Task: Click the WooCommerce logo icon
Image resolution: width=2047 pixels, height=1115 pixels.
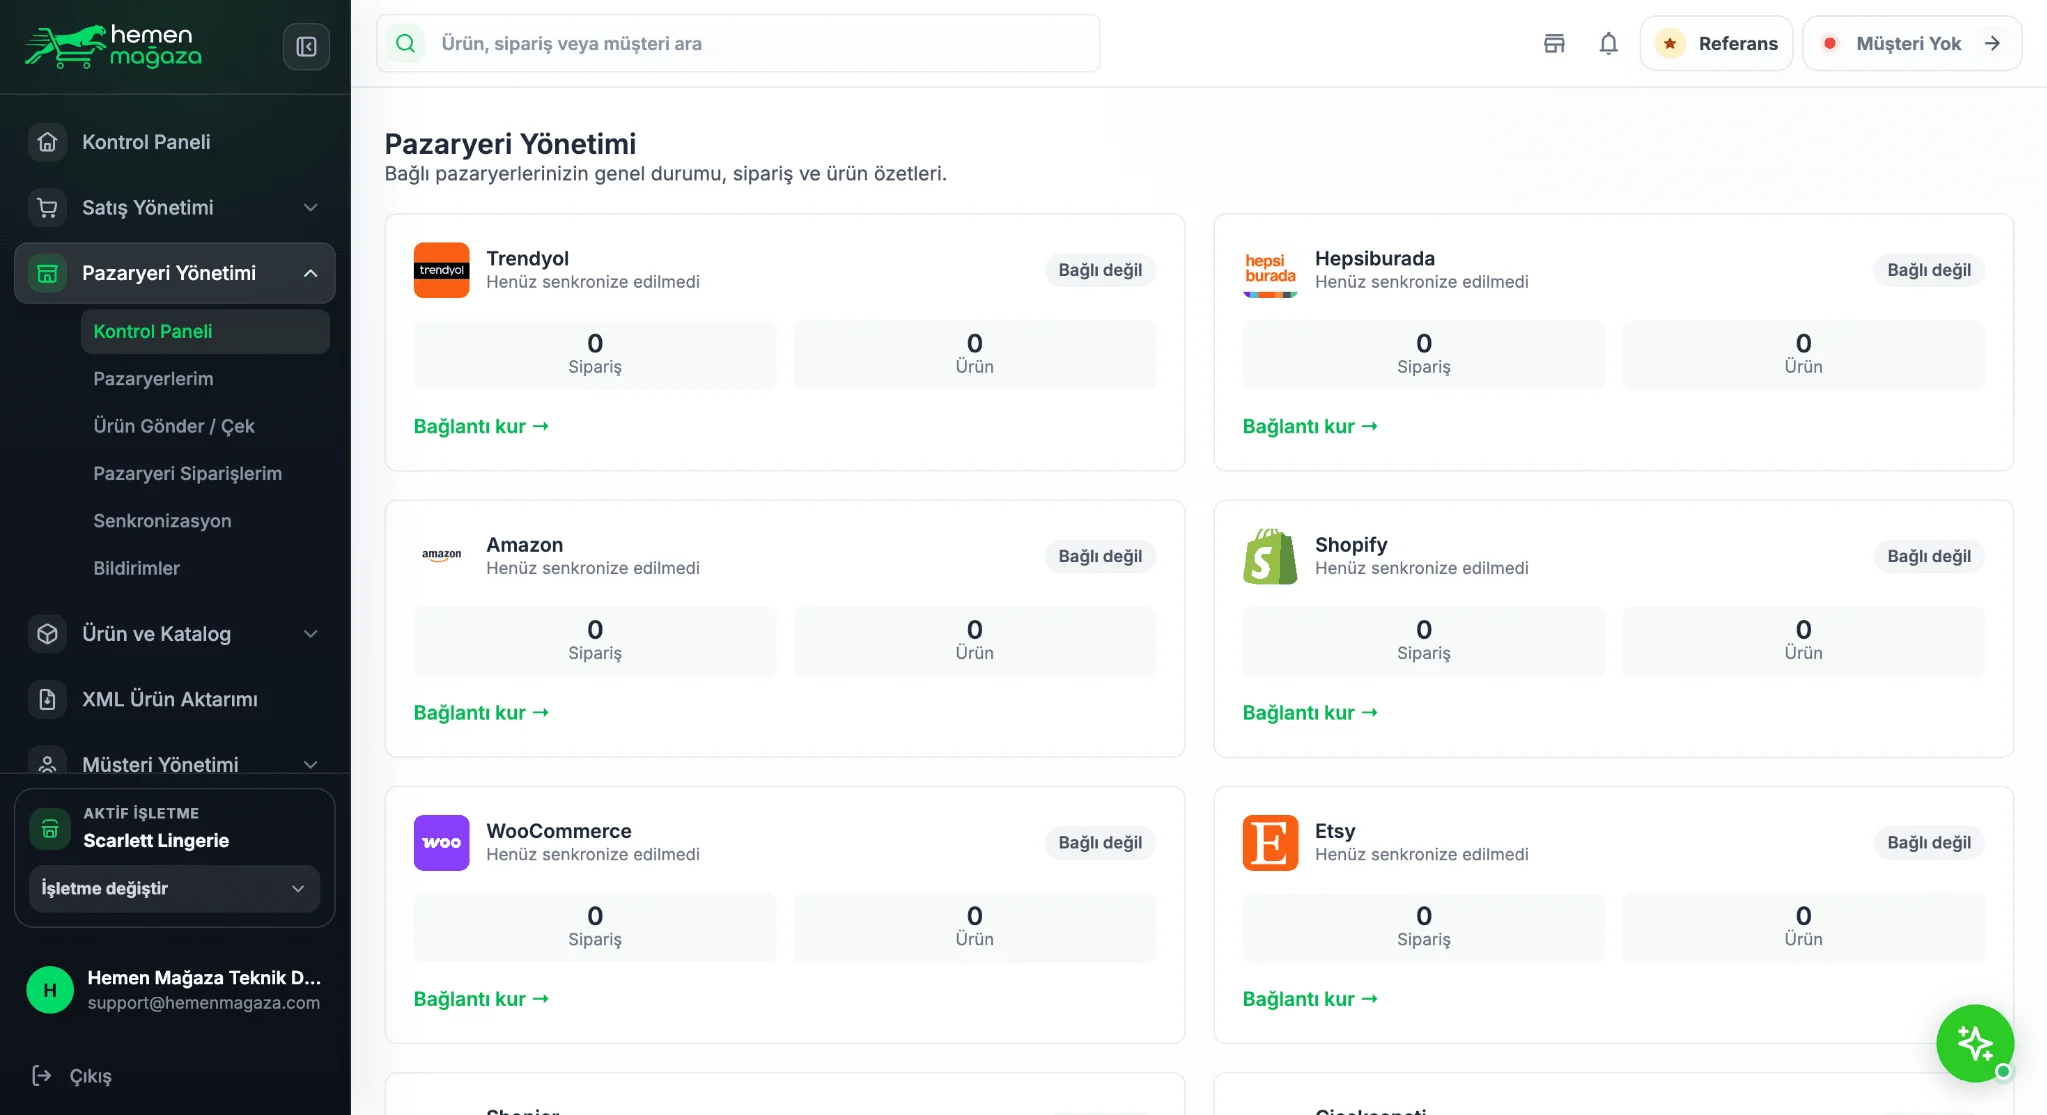Action: click(x=441, y=842)
